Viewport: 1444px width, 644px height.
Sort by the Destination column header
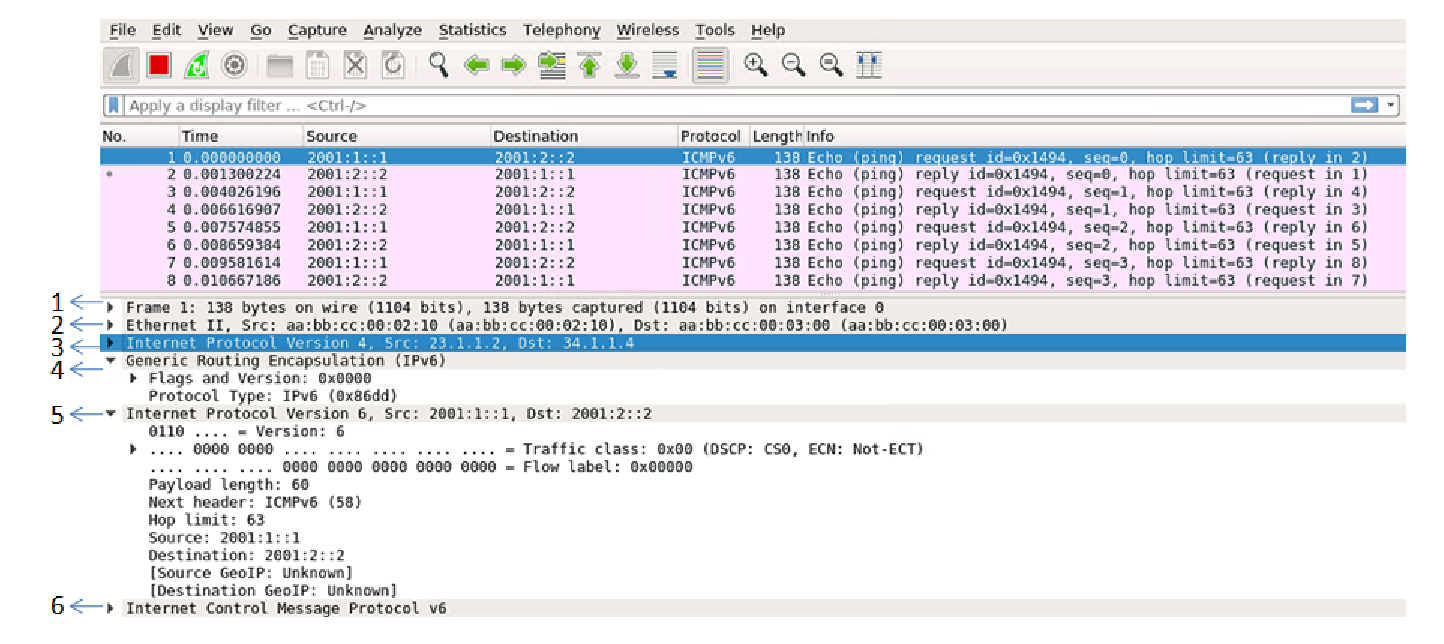583,136
